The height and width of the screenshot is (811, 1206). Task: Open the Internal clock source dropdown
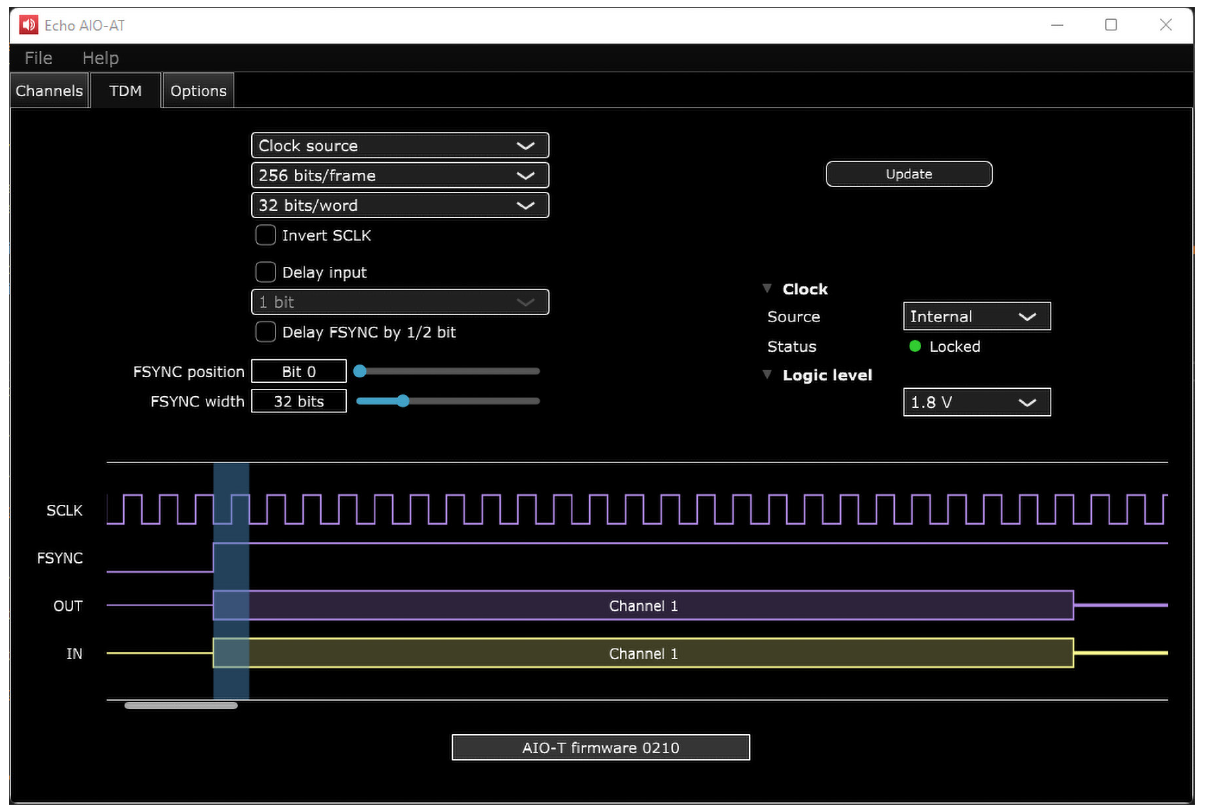coord(977,316)
